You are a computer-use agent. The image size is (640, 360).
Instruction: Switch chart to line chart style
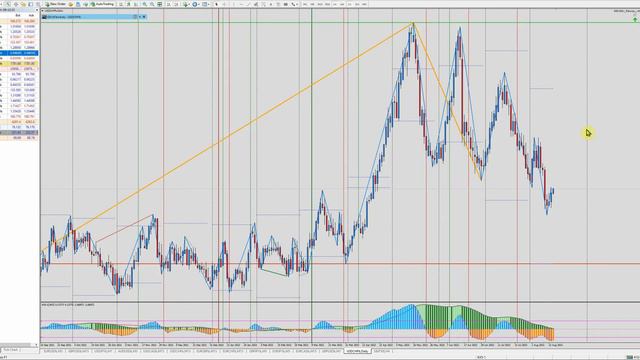pyautogui.click(x=136, y=4)
